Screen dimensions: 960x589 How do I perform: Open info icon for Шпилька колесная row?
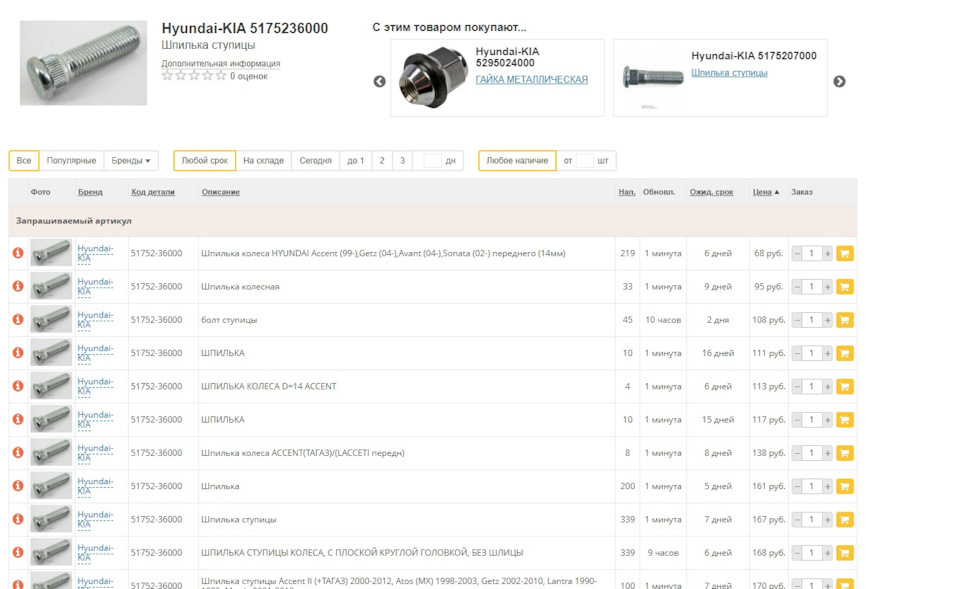18,286
